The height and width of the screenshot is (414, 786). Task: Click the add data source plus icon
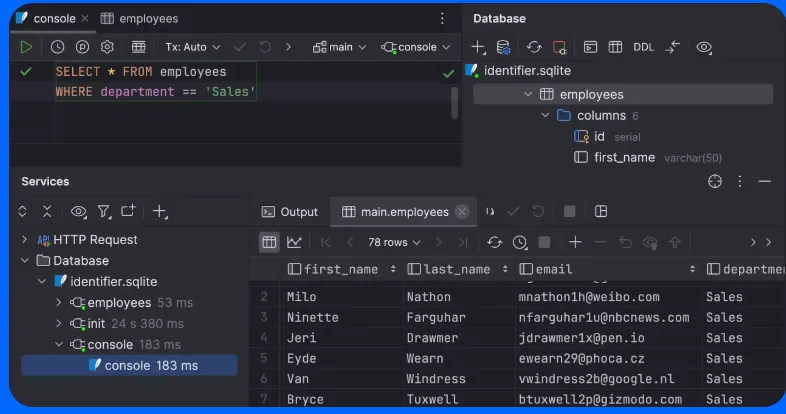coord(479,47)
